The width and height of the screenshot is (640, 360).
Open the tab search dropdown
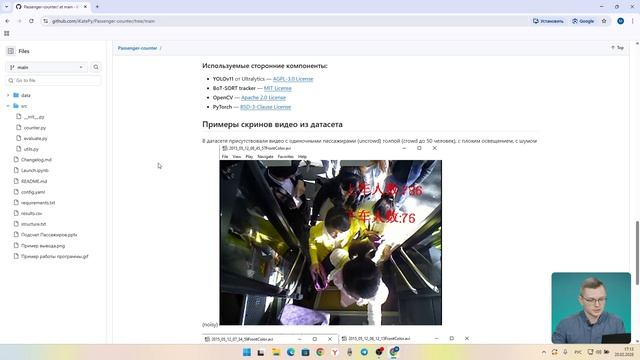pos(6,7)
